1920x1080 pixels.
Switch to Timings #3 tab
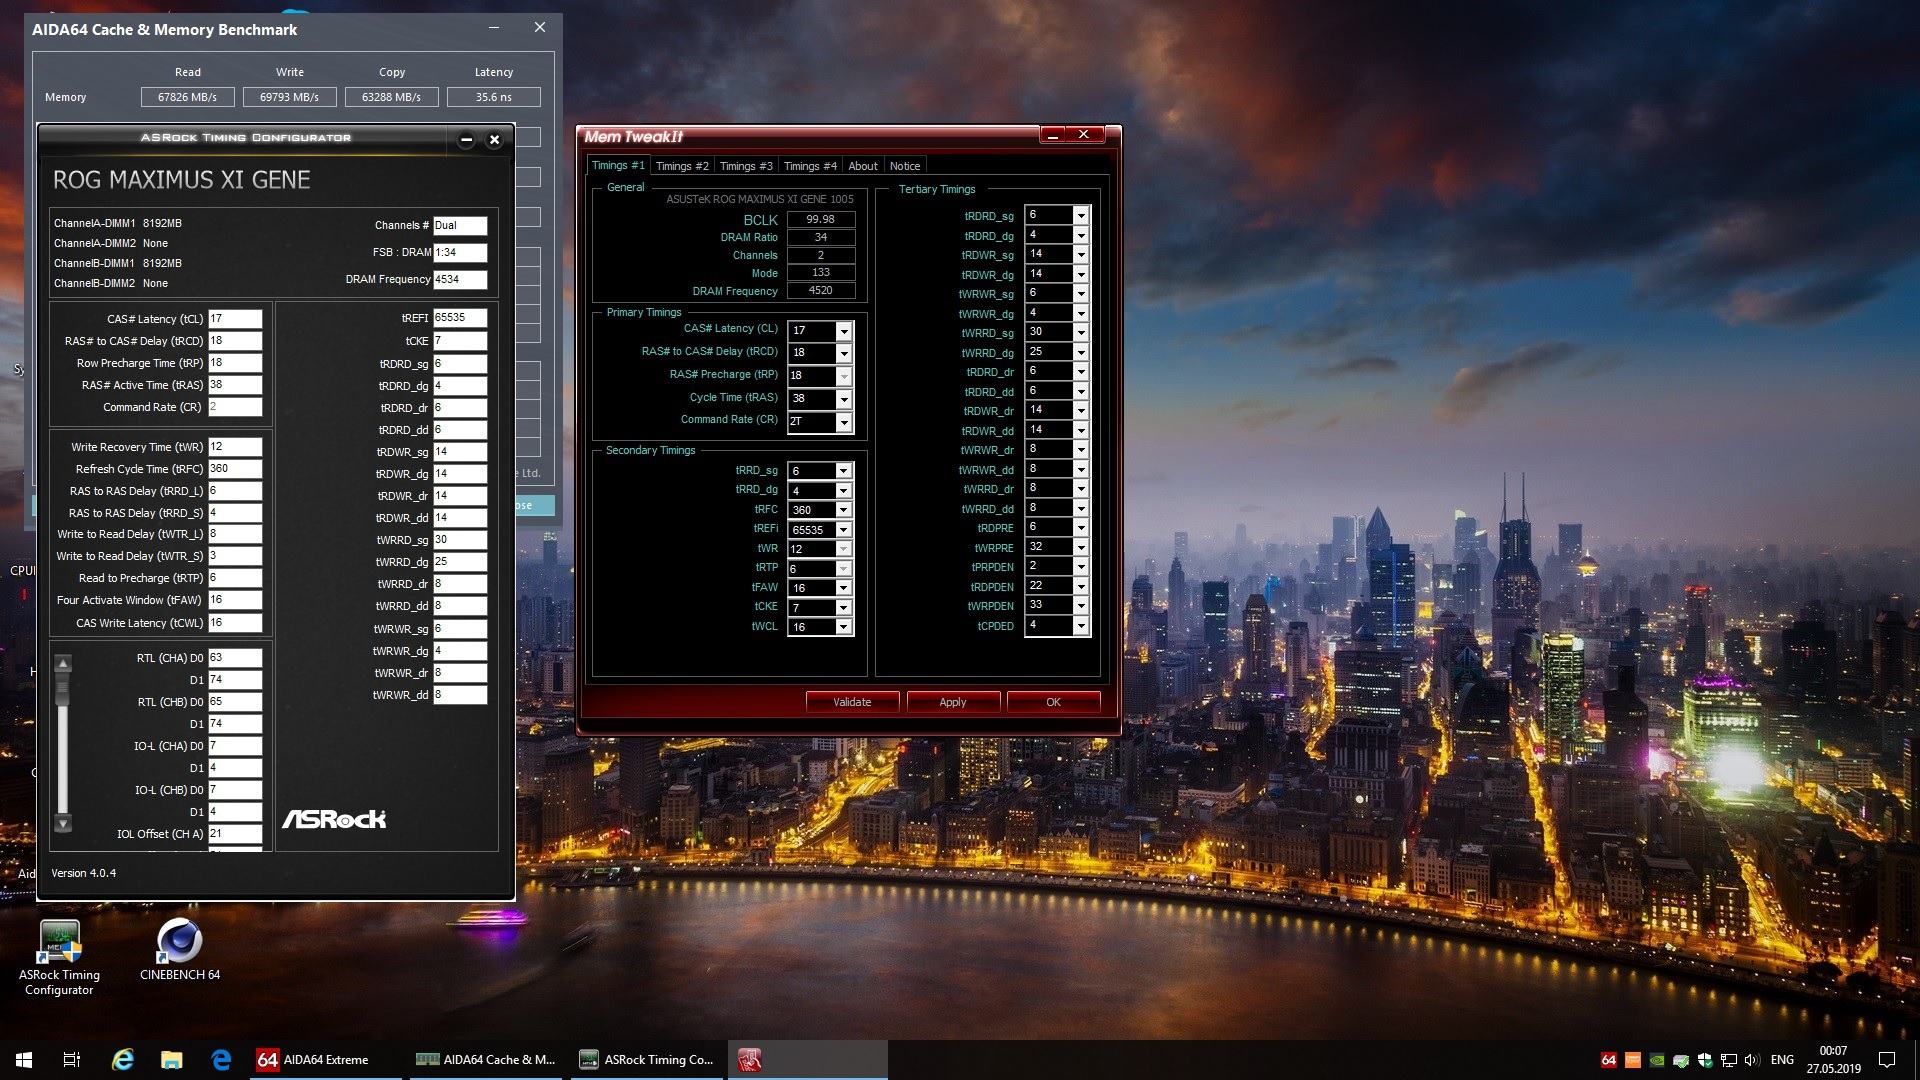click(x=746, y=166)
